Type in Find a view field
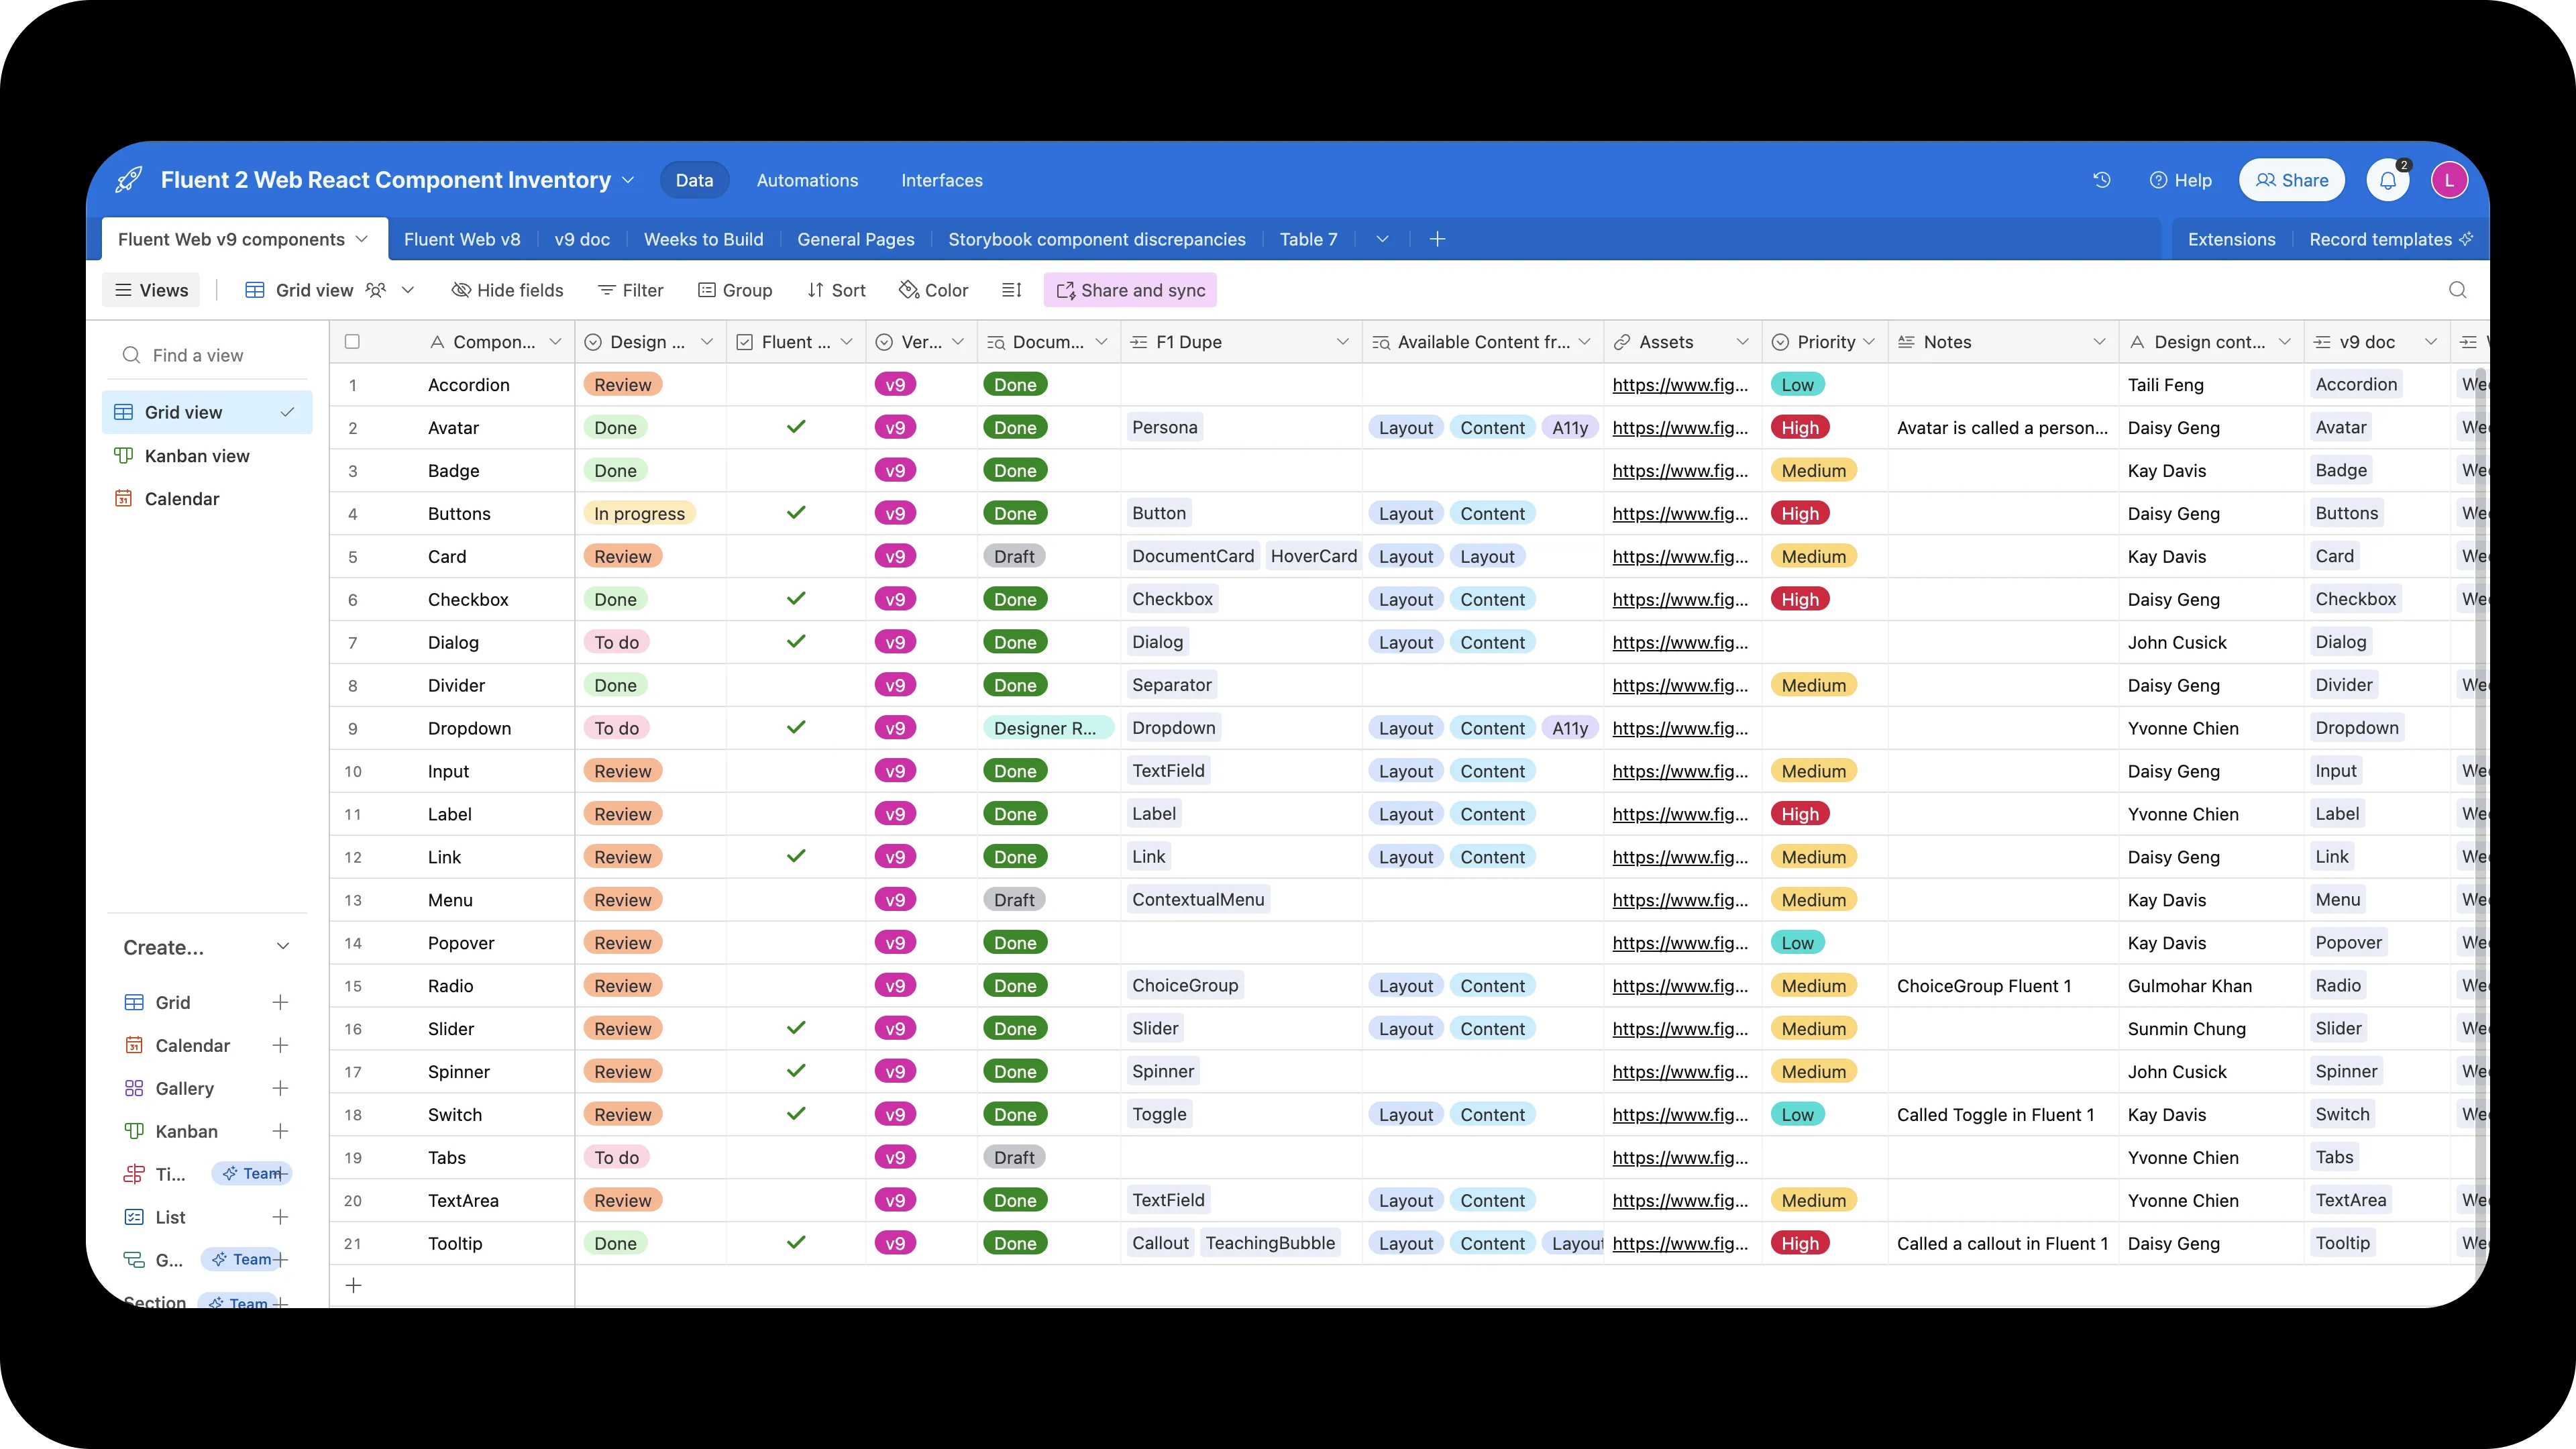Viewport: 2576px width, 1449px height. [207, 355]
